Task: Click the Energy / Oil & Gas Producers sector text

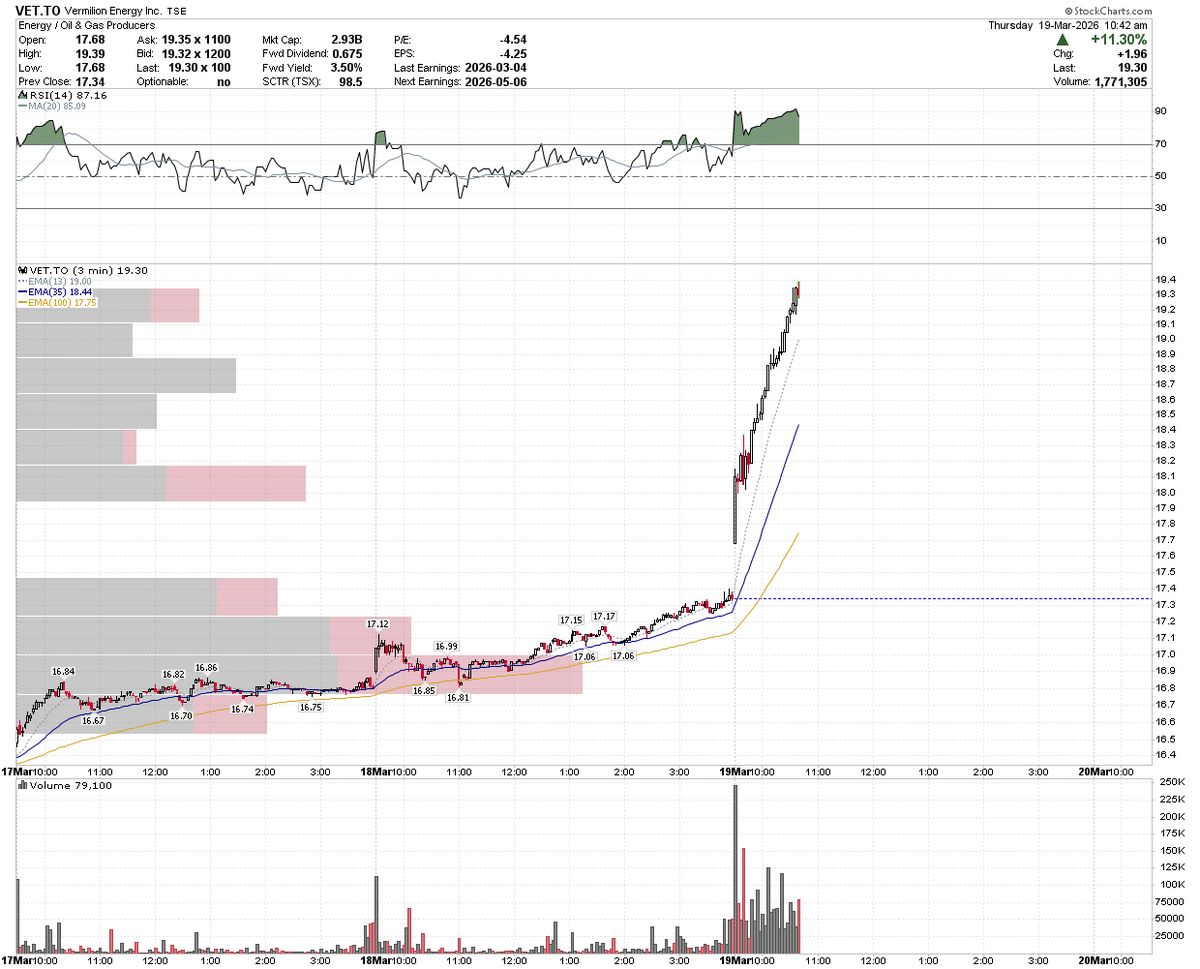Action: pos(86,24)
